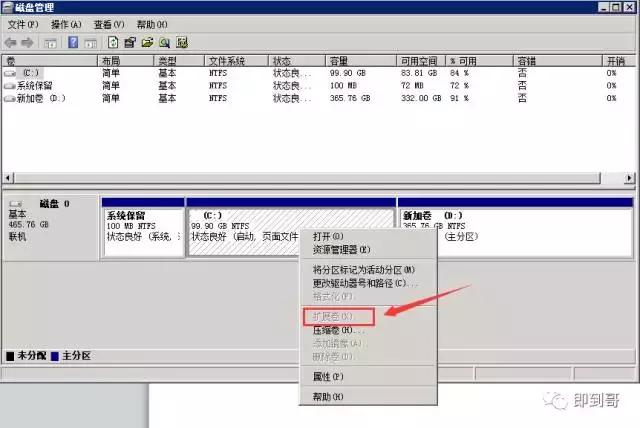
Task: Click the Forward arrow toolbar icon
Action: [27, 42]
